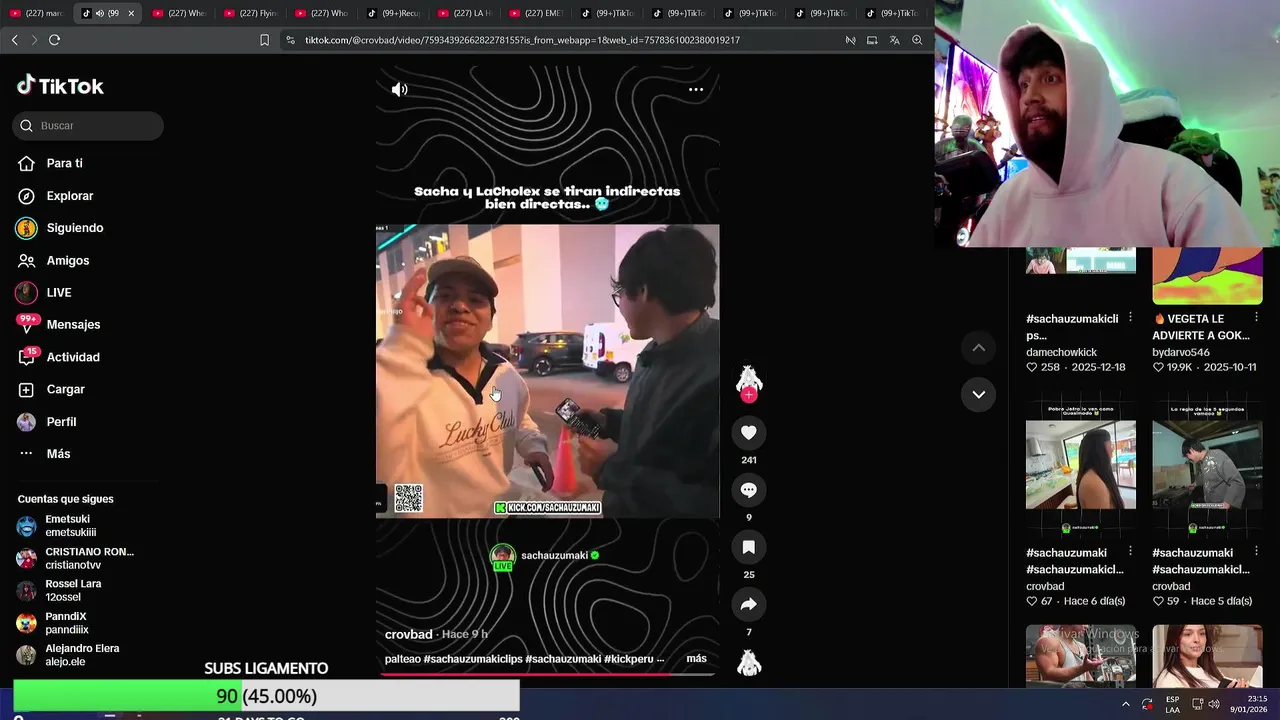Expand video description with más
This screenshot has height=720, width=1280.
point(696,659)
